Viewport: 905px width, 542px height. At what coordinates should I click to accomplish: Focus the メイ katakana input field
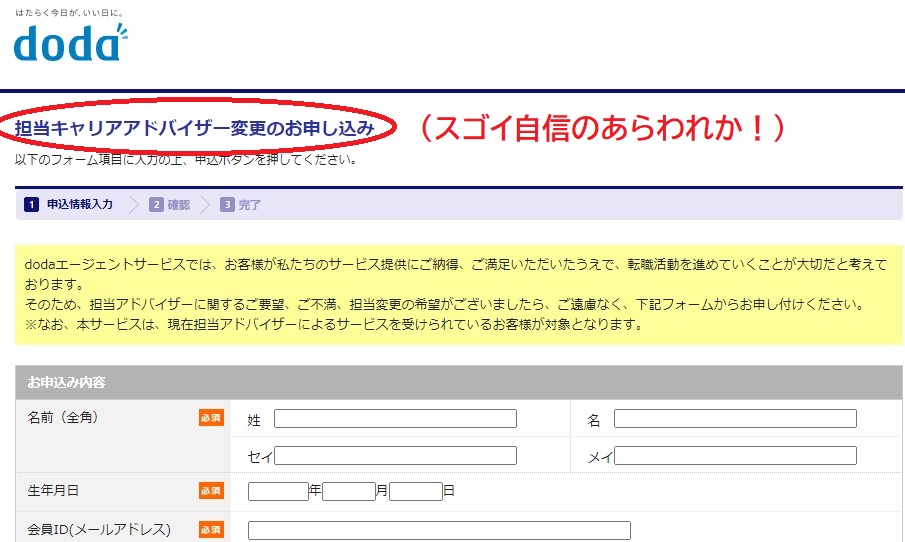pyautogui.click(x=735, y=455)
